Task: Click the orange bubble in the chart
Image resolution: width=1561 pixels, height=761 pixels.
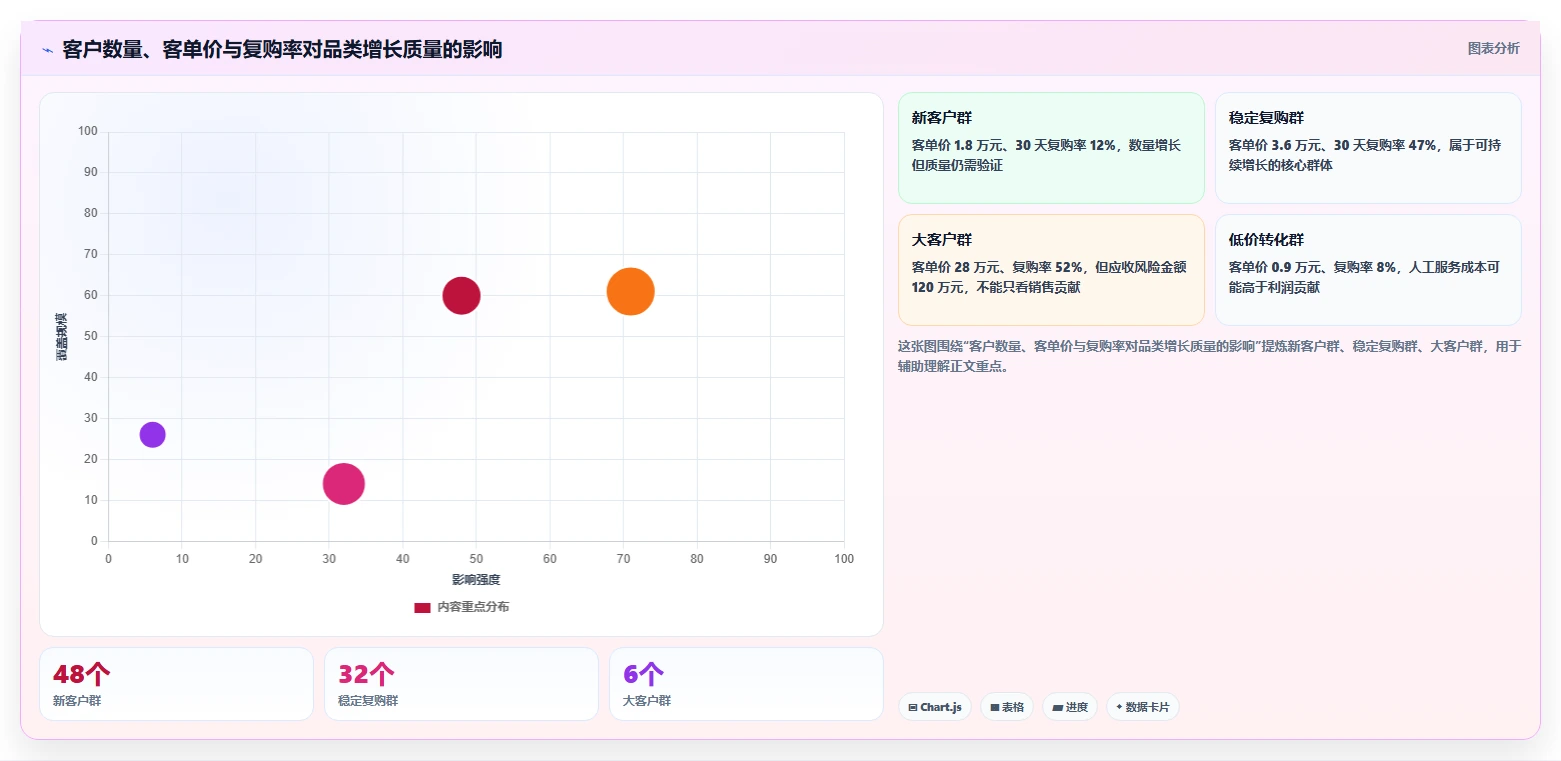Action: [630, 292]
